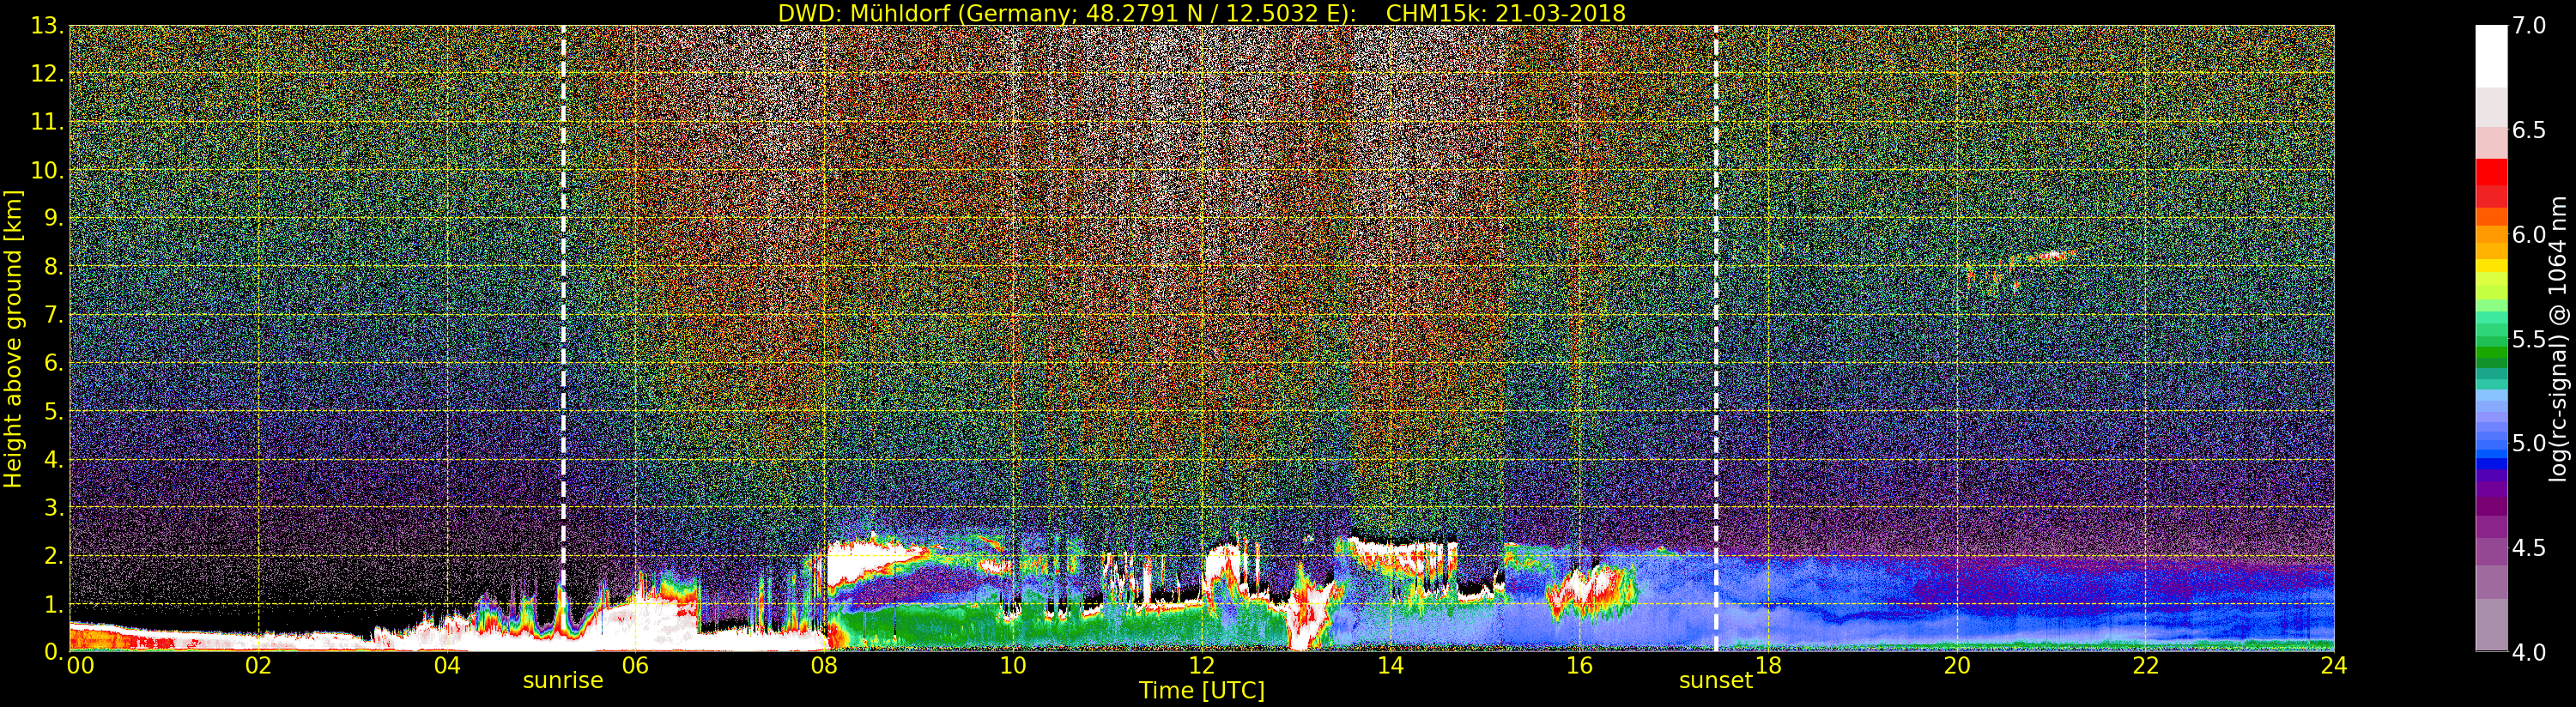Viewport: 2576px width, 707px height.
Task: Click time axis tick label '02'
Action: click(258, 666)
